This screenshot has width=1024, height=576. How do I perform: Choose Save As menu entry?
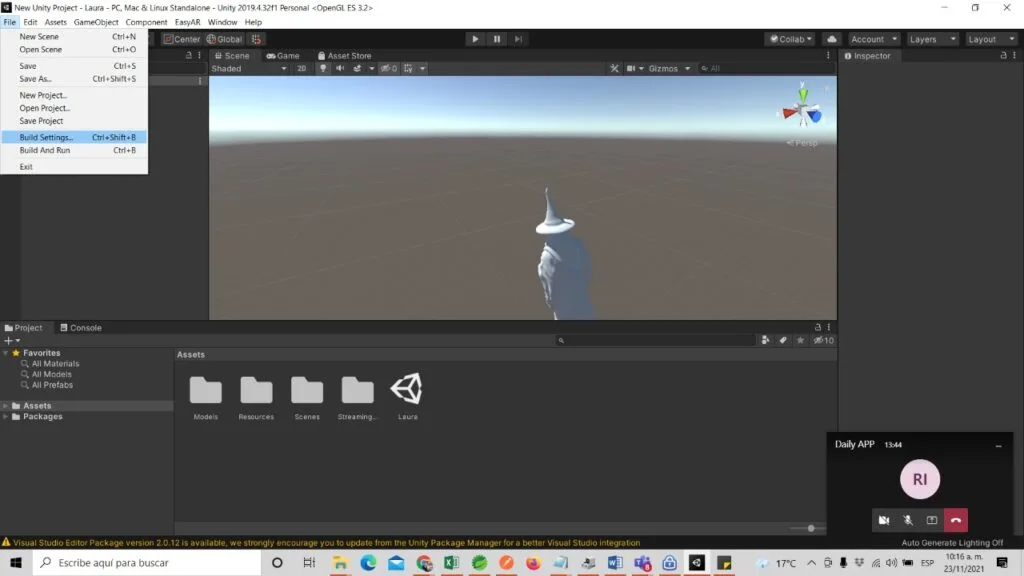click(74, 78)
